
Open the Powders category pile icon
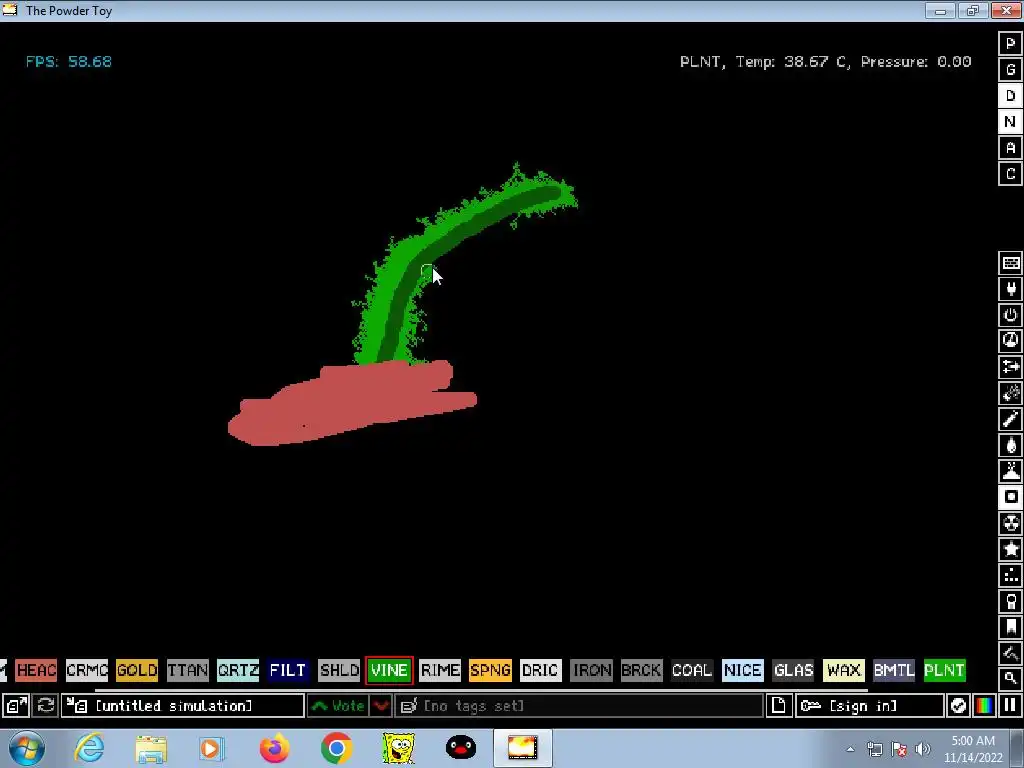1010,471
